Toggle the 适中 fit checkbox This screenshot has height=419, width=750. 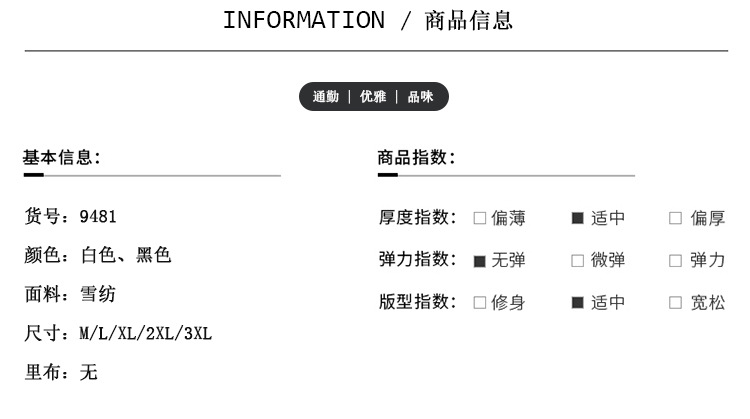(578, 302)
